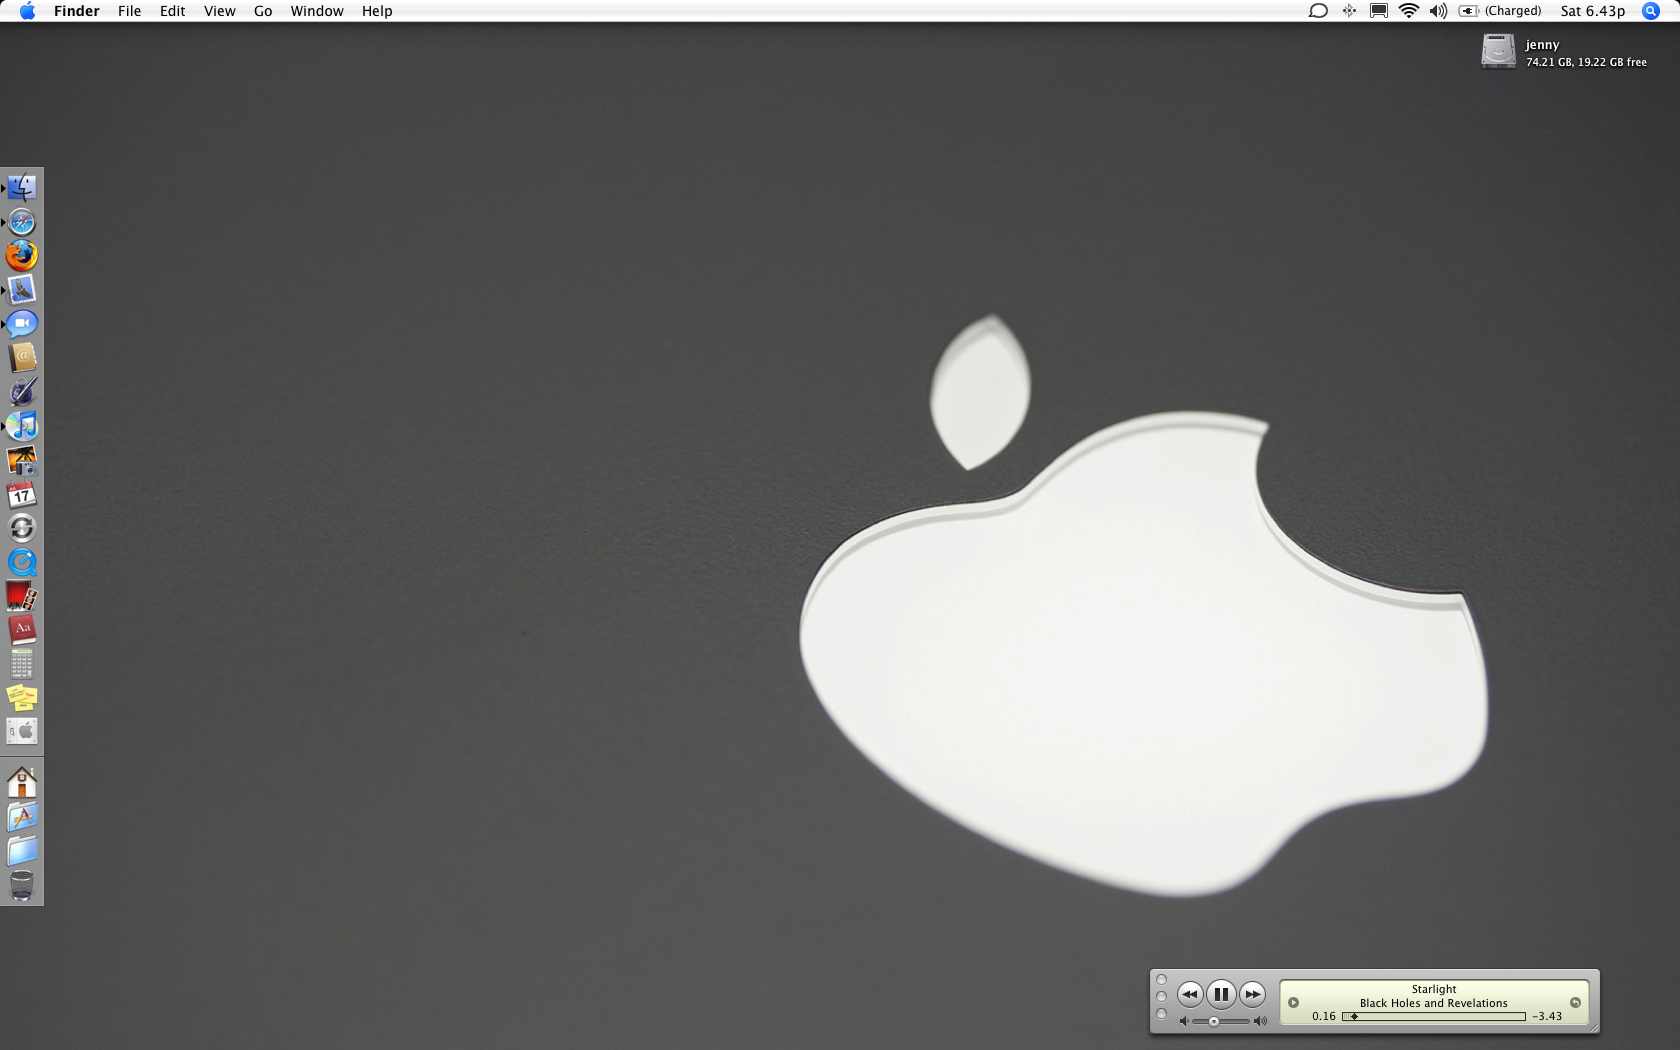
Task: Open iTunes from the Dock
Action: pyautogui.click(x=22, y=426)
